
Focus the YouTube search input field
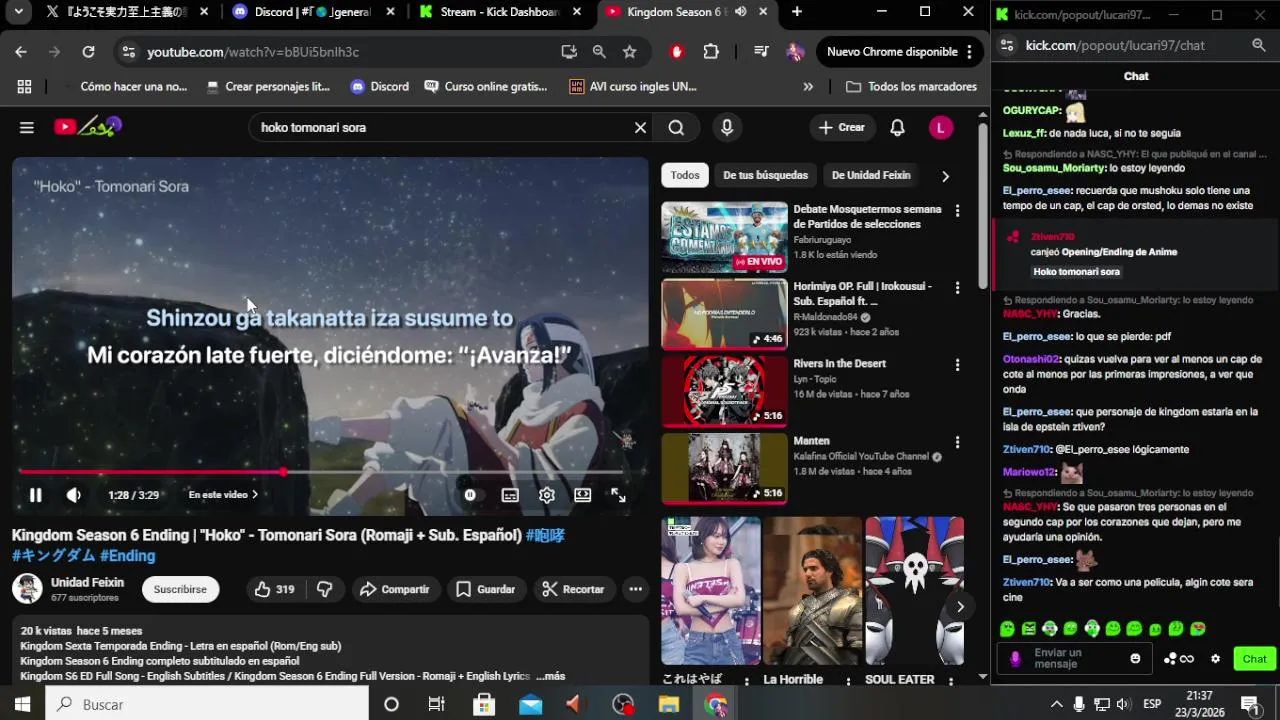(440, 127)
